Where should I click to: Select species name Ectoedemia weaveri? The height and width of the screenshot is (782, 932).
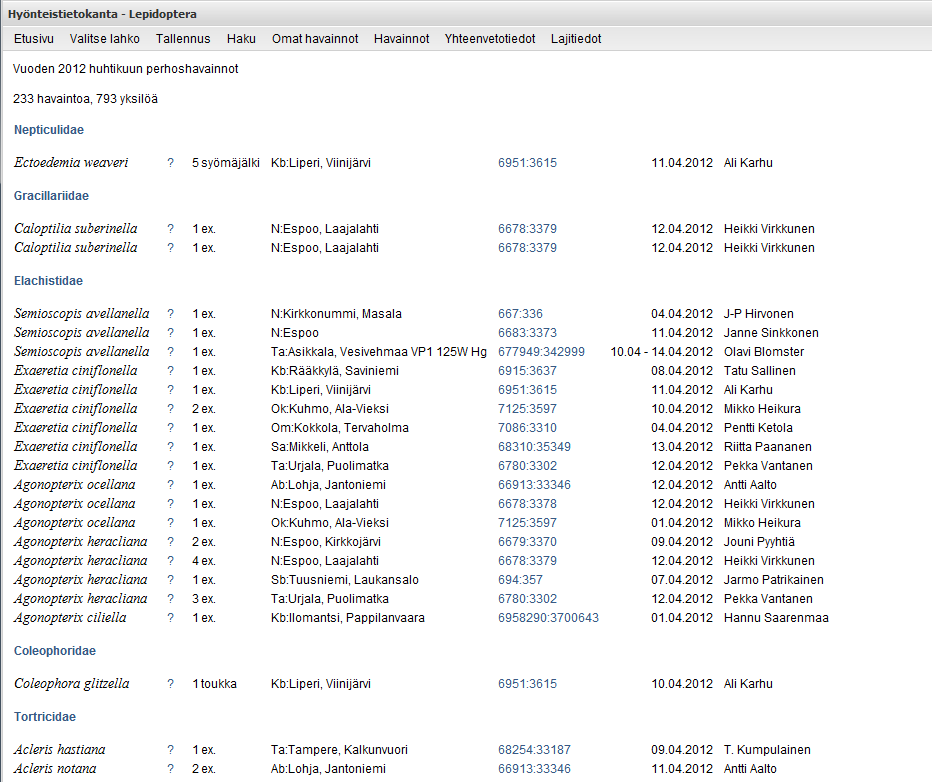71,163
